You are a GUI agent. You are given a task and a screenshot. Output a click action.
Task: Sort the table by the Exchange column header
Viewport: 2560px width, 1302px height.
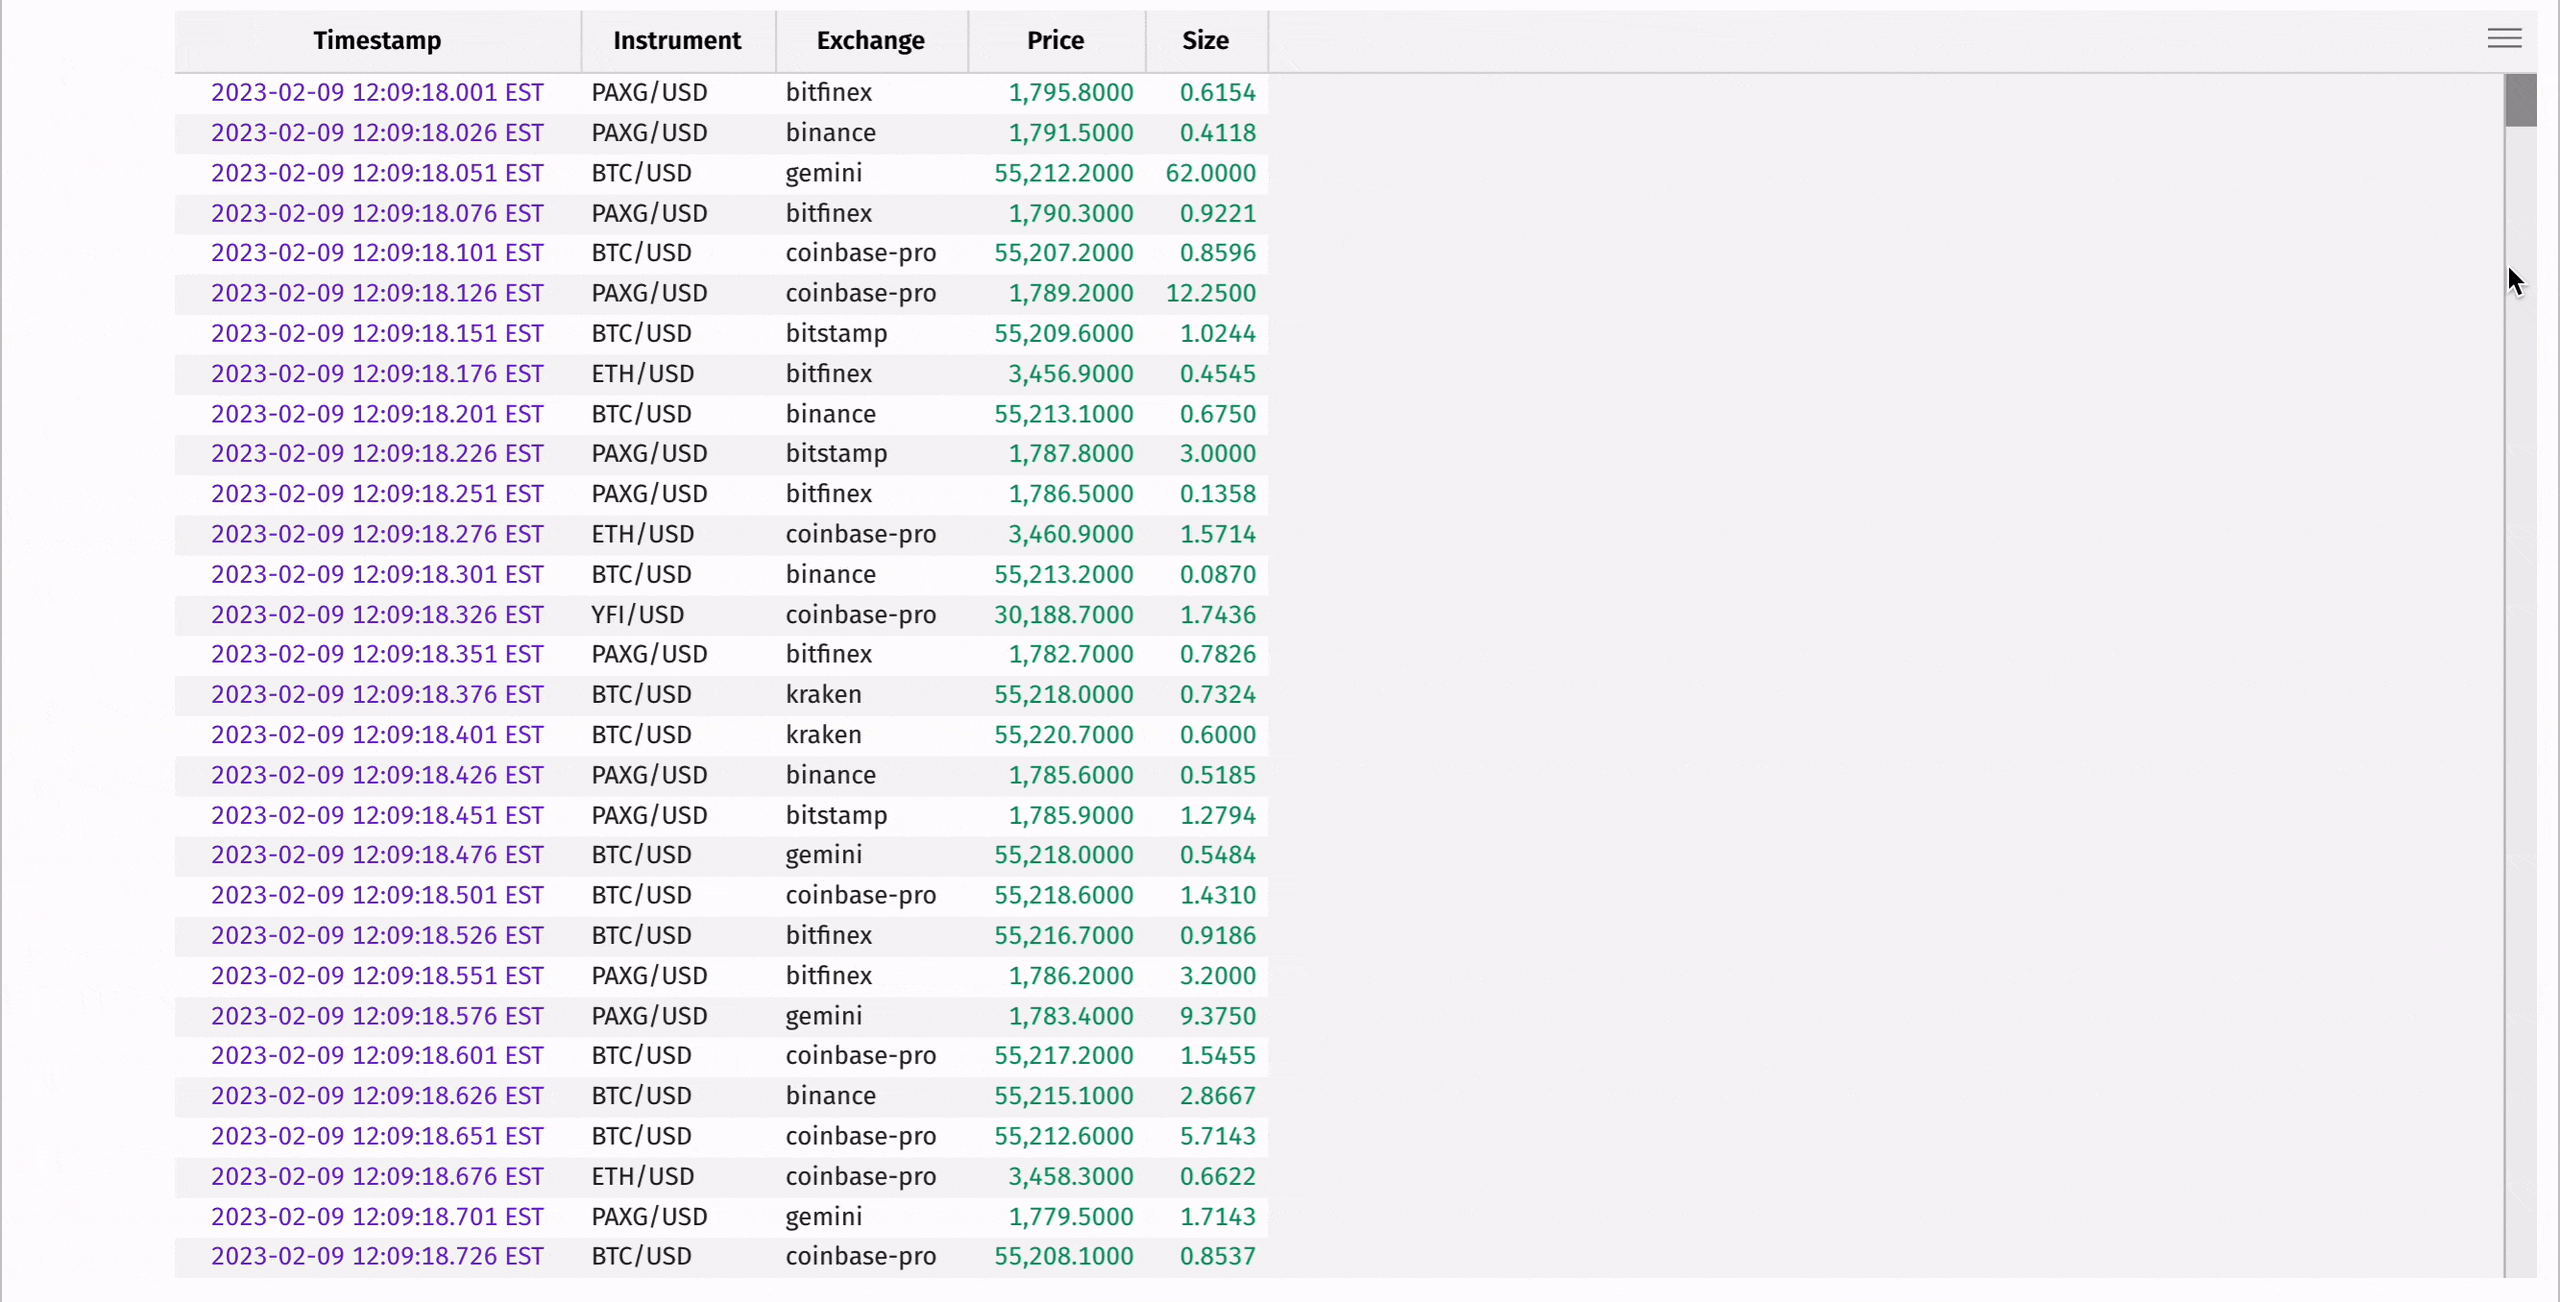pyautogui.click(x=870, y=41)
